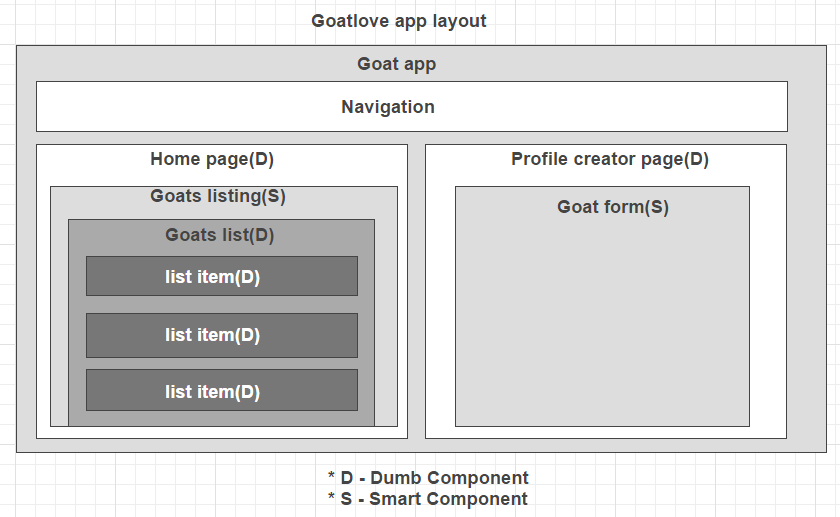The width and height of the screenshot is (840, 517).
Task: Select the "D - Dumb Component" legend line
Action: (x=428, y=478)
